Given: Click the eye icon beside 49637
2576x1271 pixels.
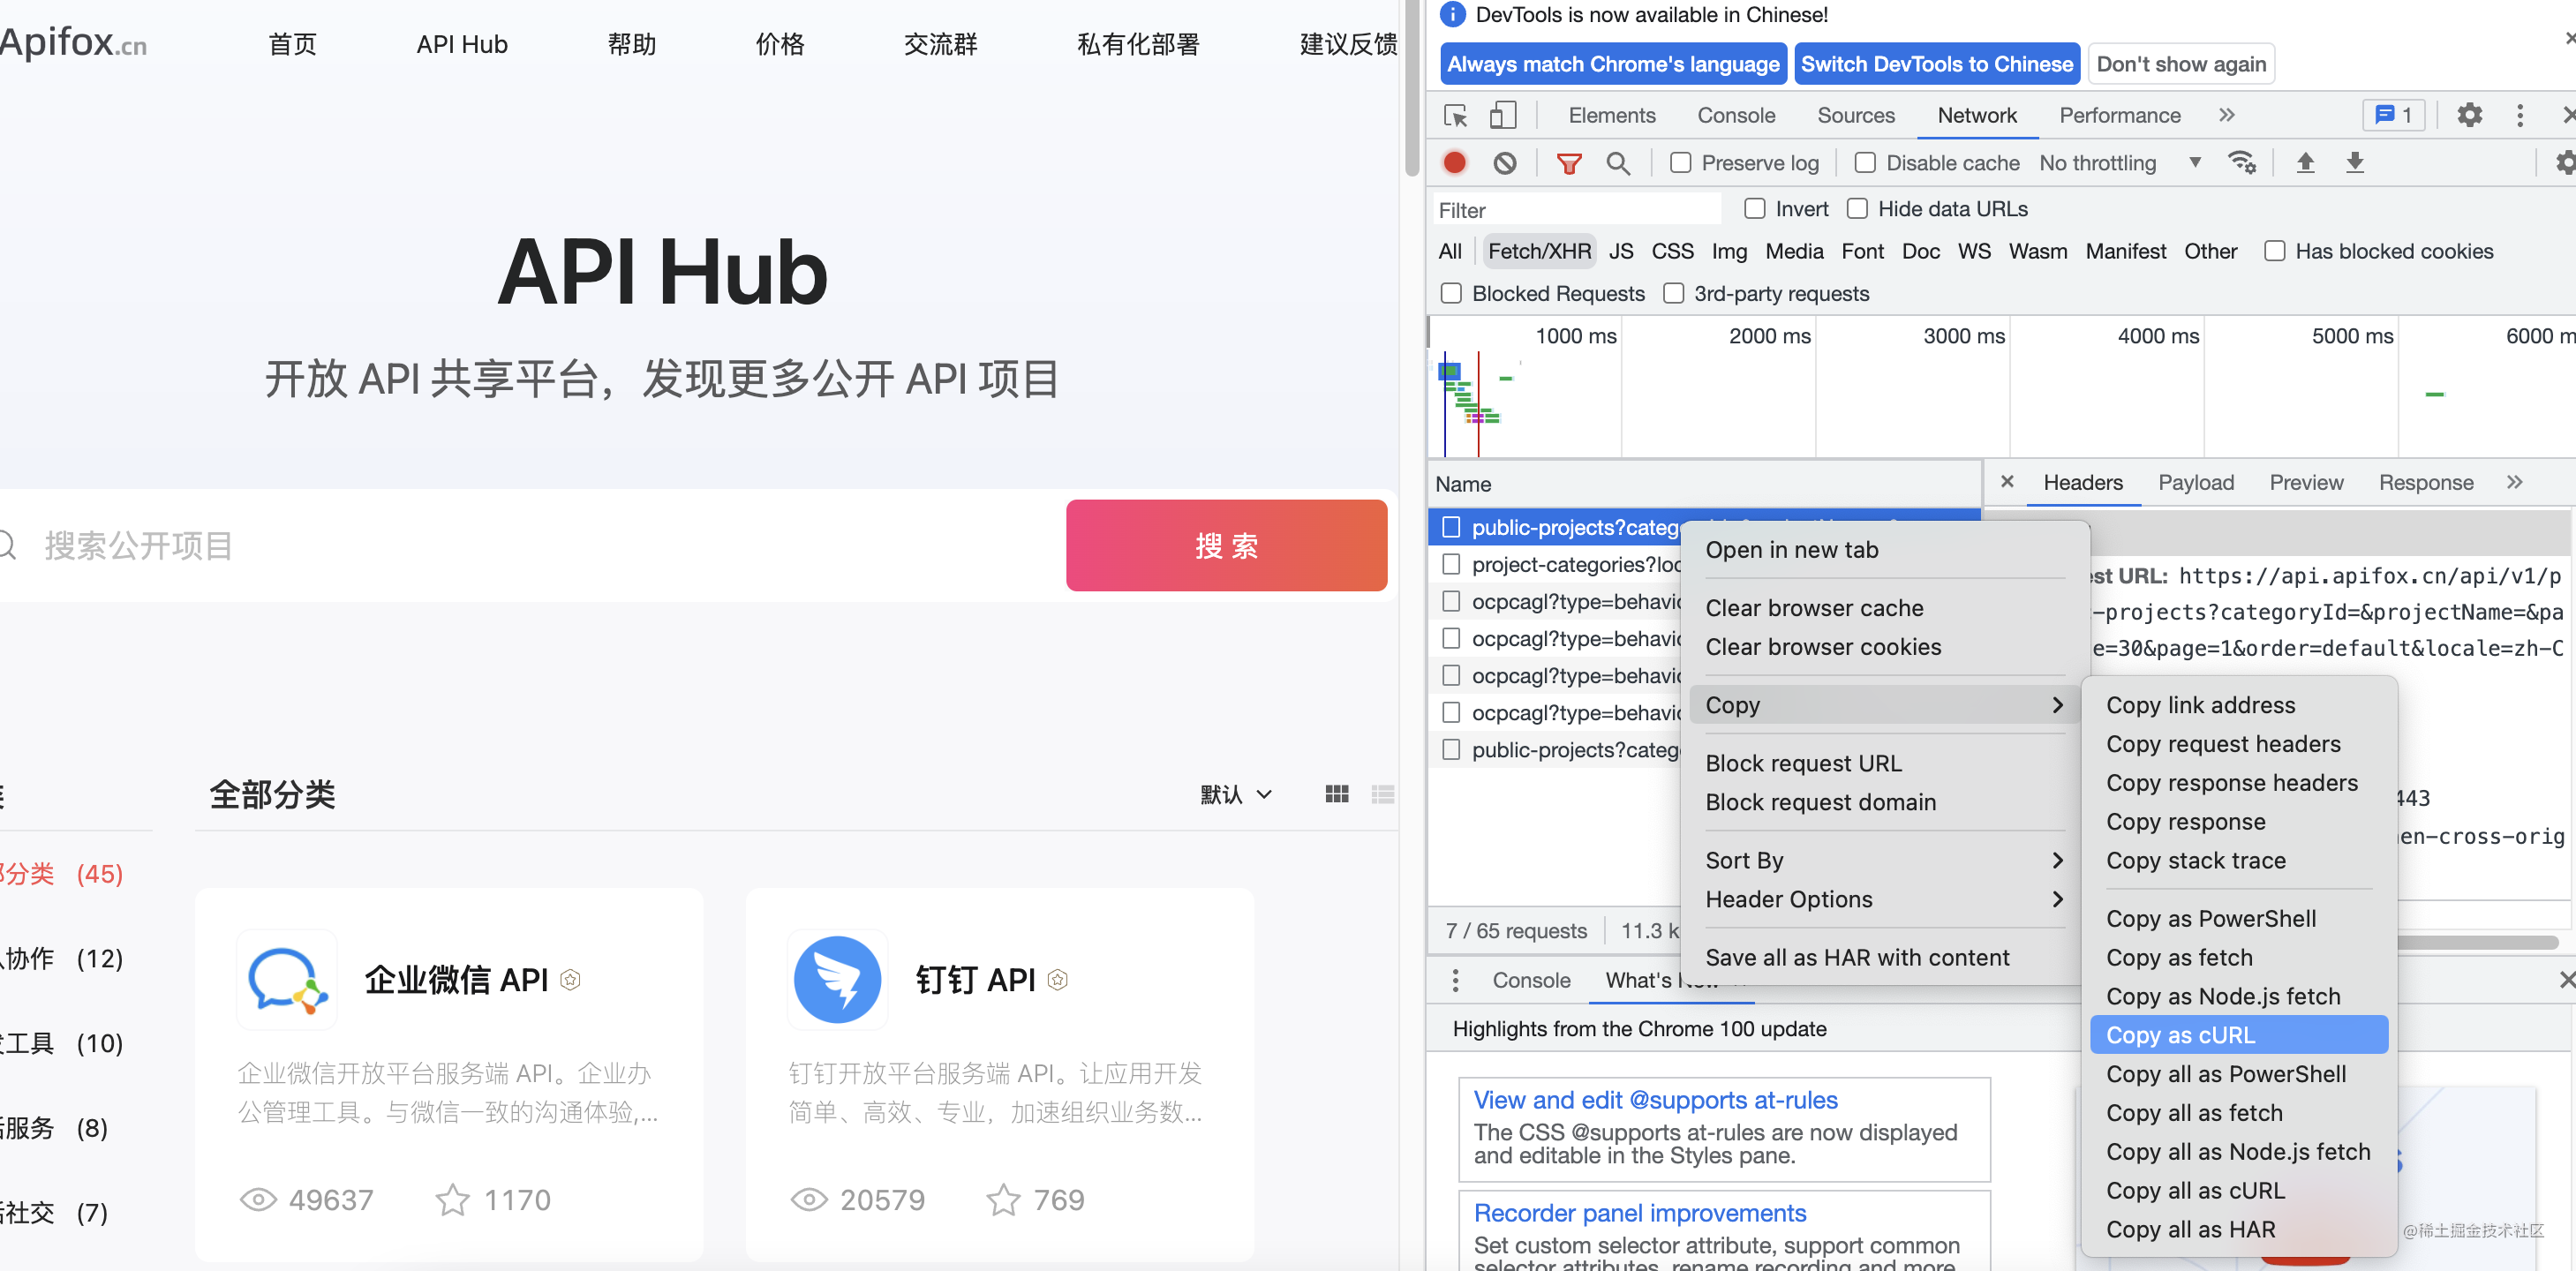Looking at the screenshot, I should [x=258, y=1199].
